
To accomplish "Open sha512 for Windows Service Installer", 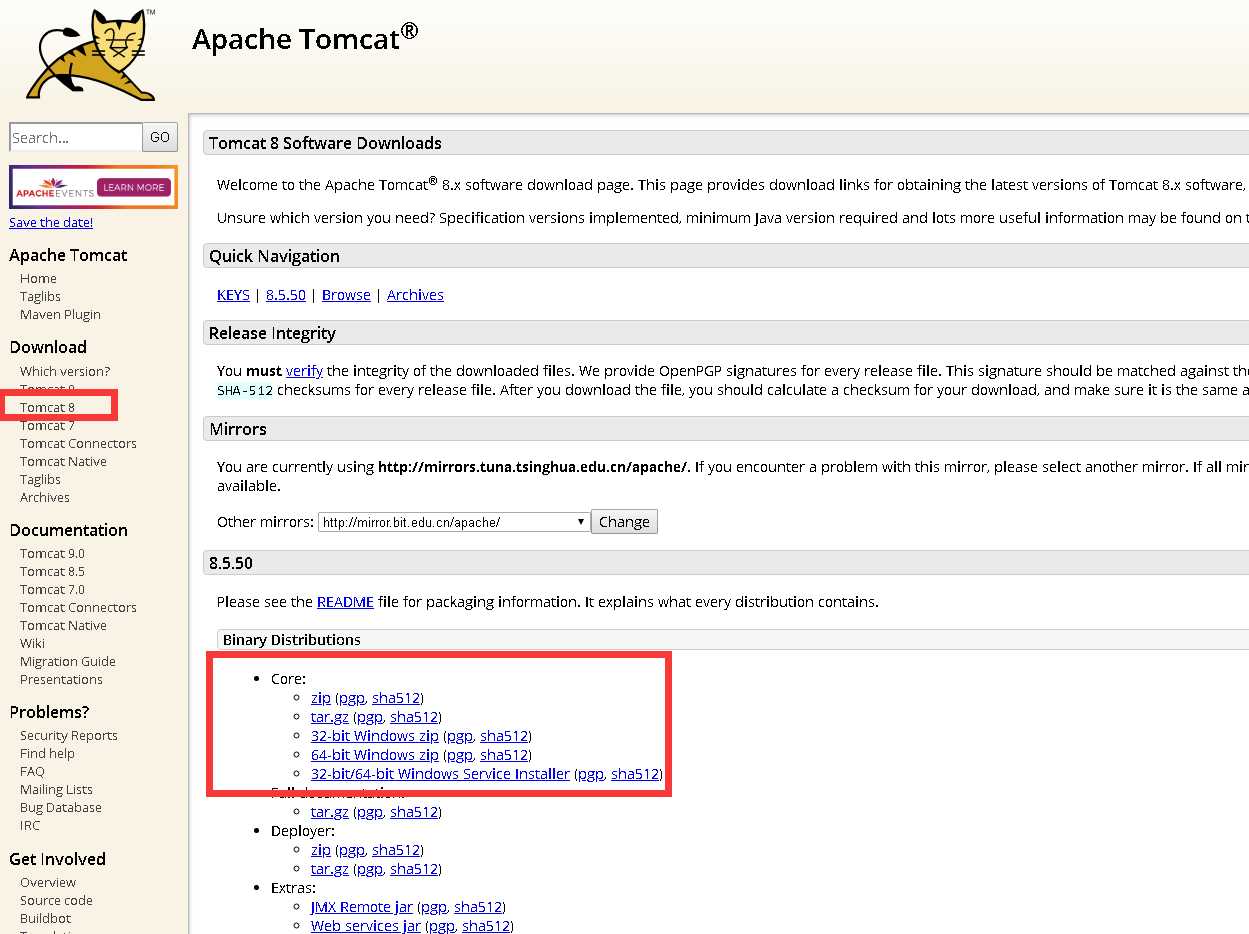I will click(635, 774).
